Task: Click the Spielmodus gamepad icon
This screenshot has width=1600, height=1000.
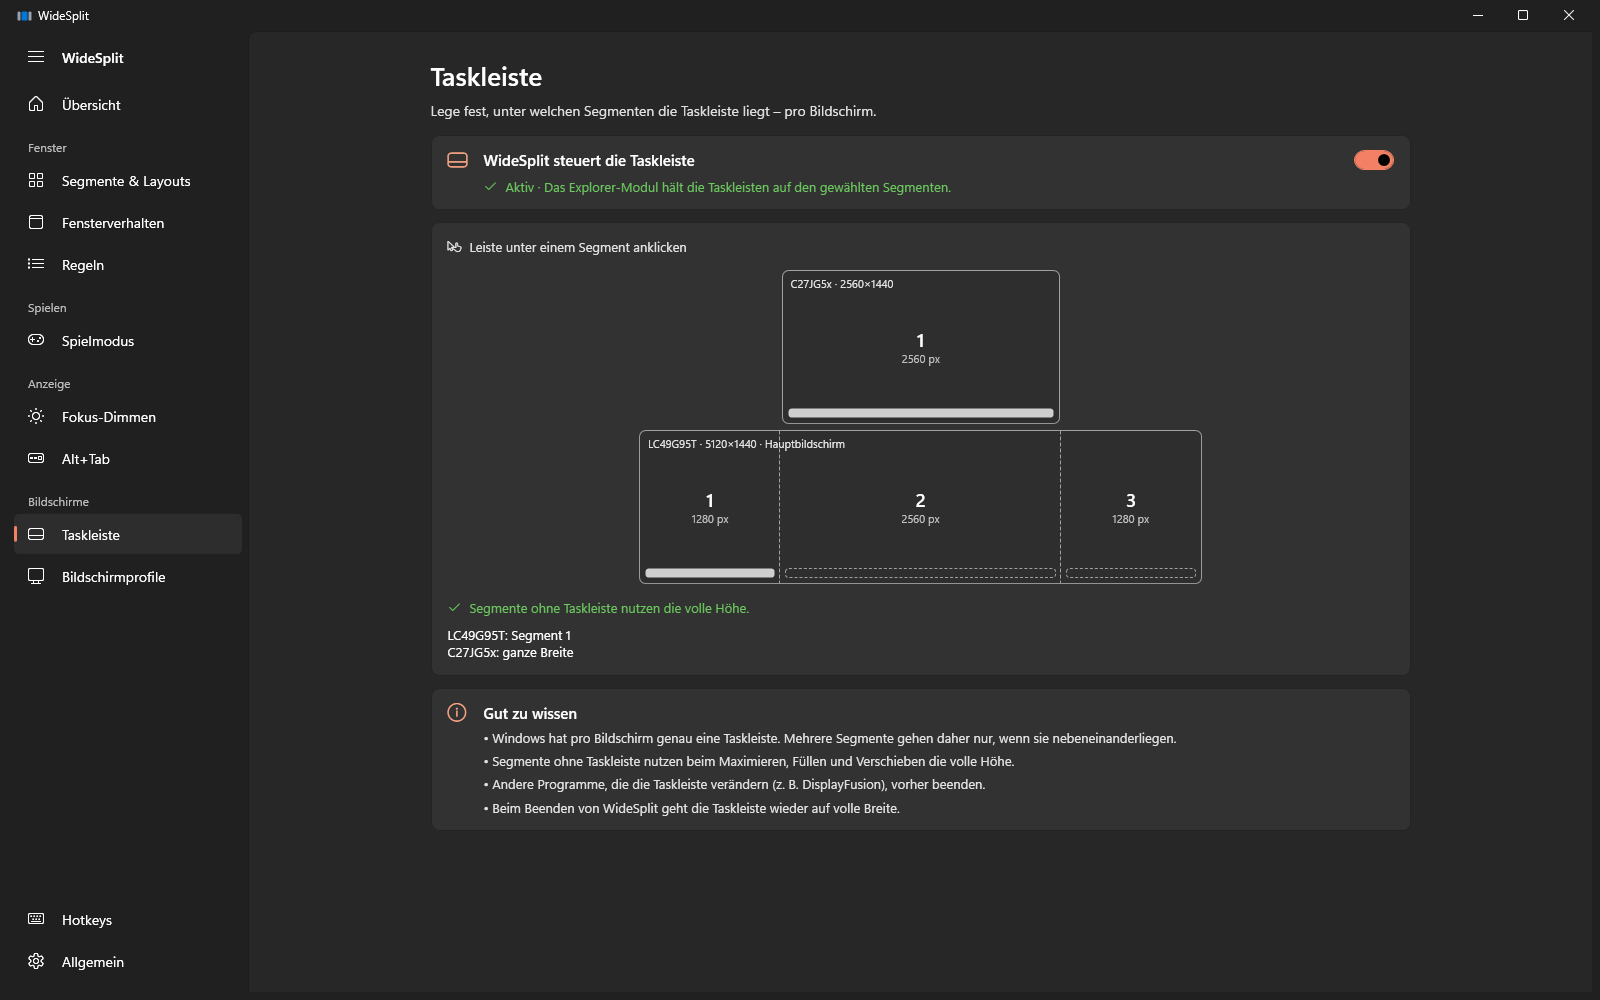Action: point(36,340)
